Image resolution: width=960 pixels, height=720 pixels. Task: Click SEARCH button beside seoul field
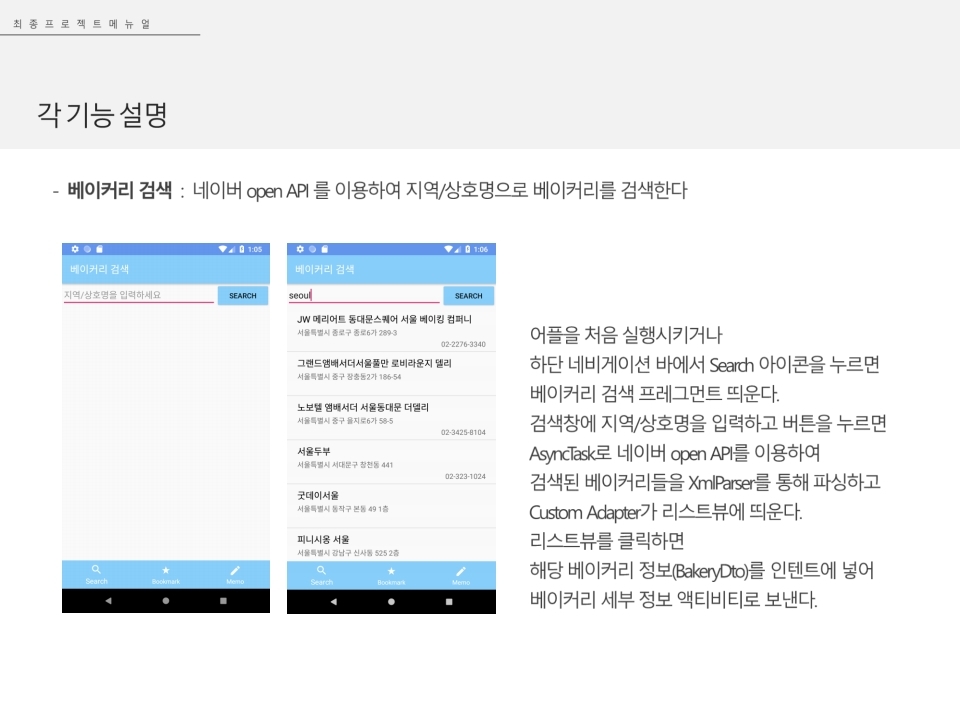[x=468, y=296]
